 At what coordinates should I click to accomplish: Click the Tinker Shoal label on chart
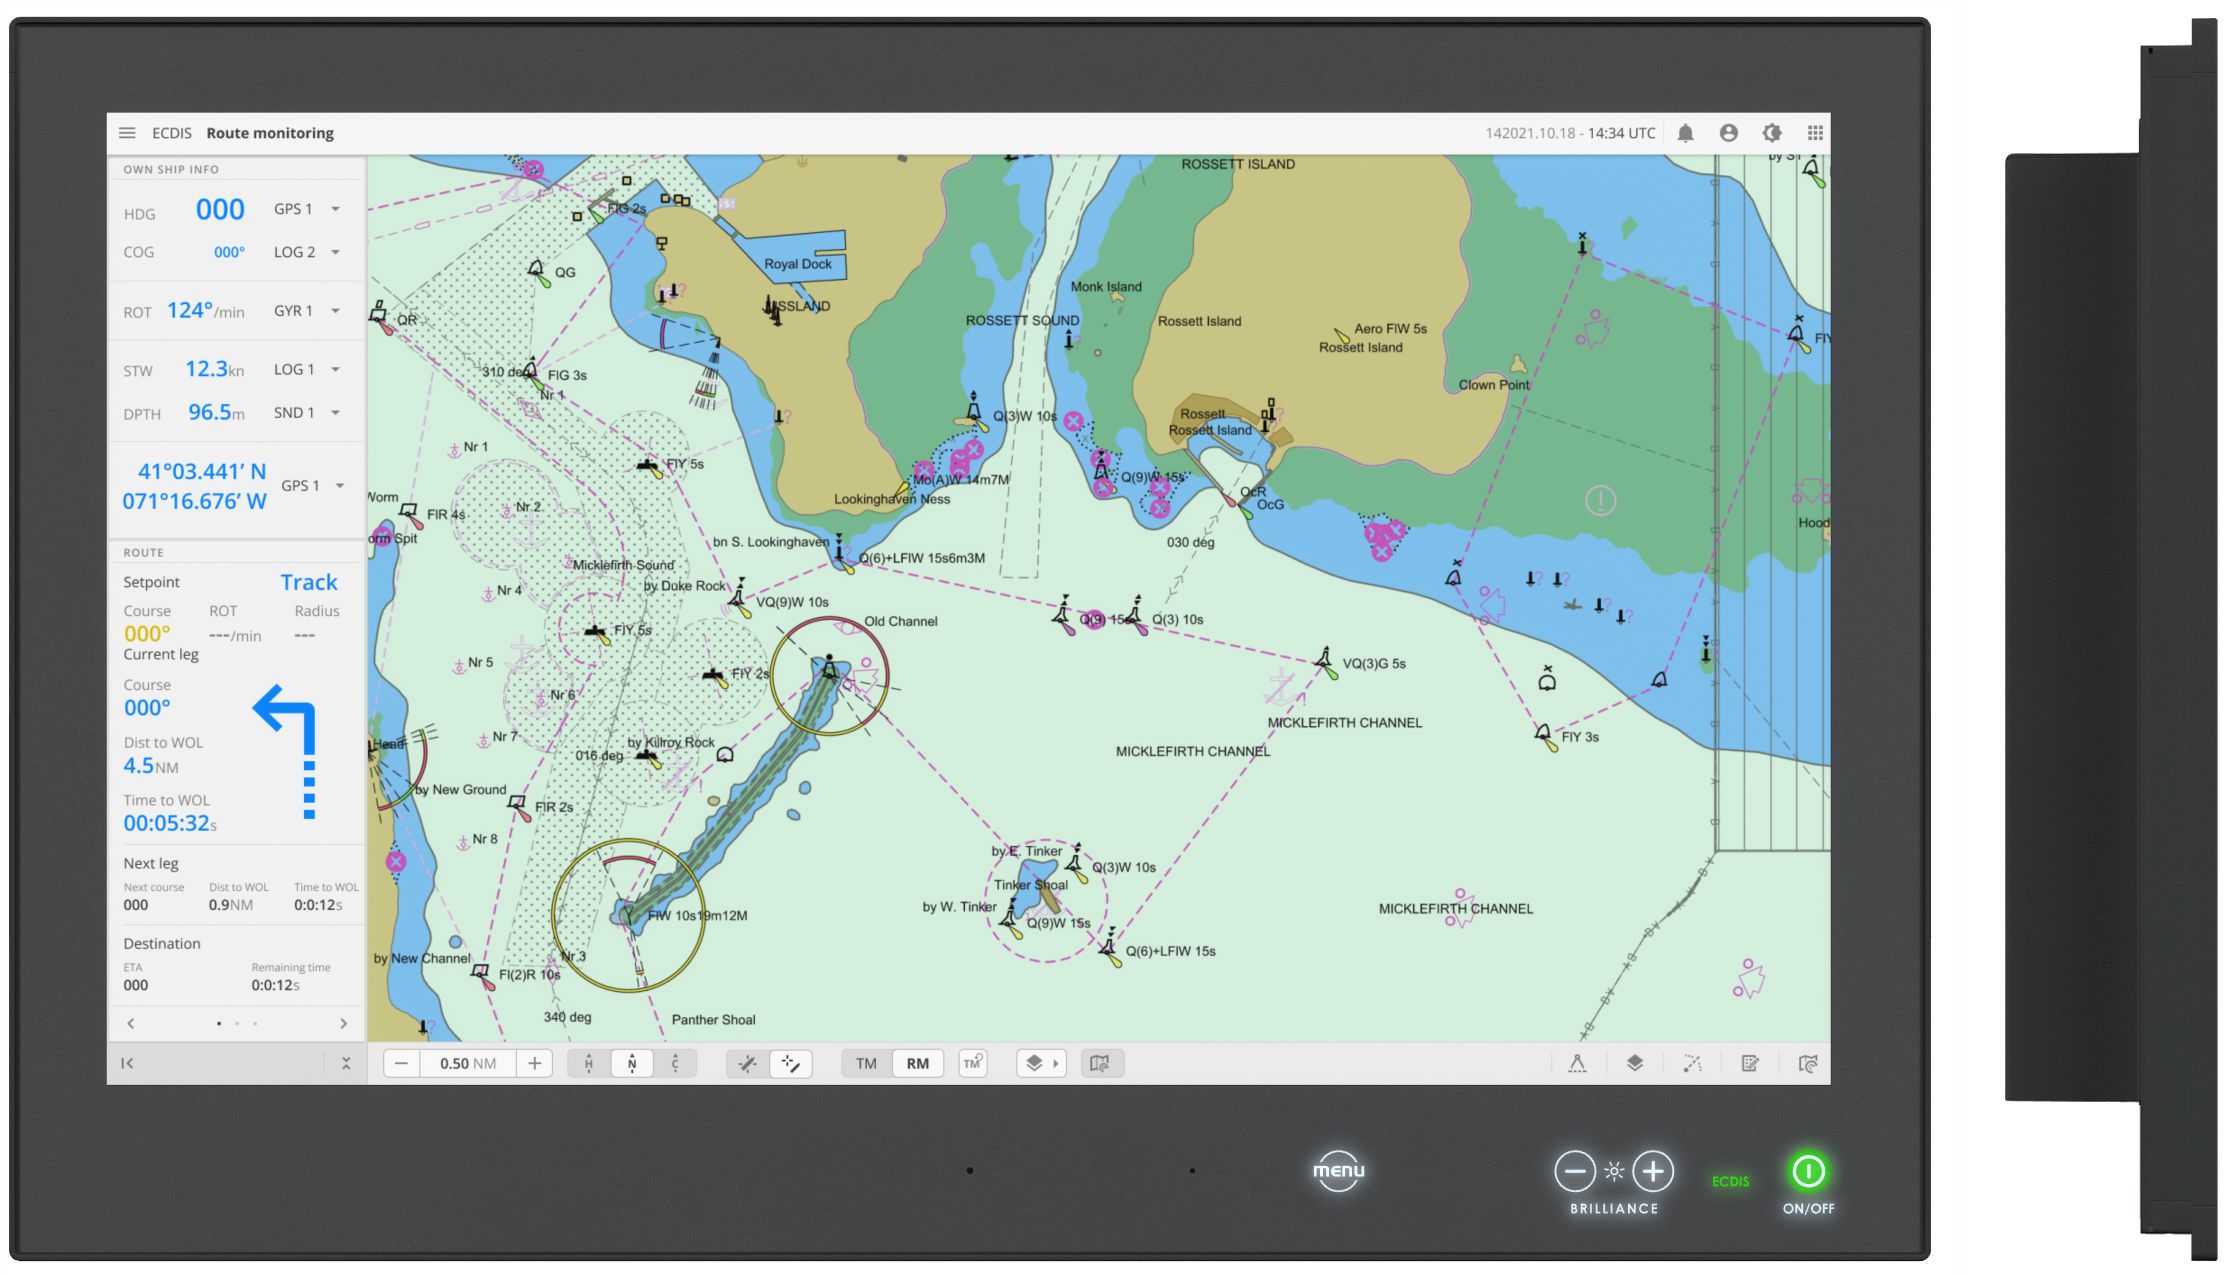pos(1031,885)
